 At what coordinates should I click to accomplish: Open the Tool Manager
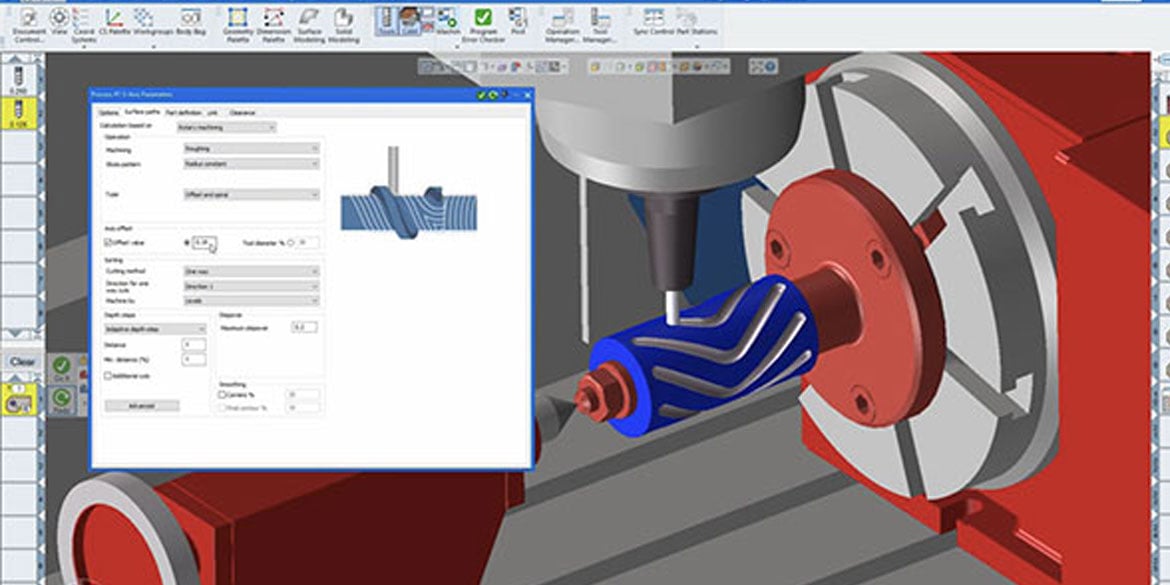click(599, 24)
